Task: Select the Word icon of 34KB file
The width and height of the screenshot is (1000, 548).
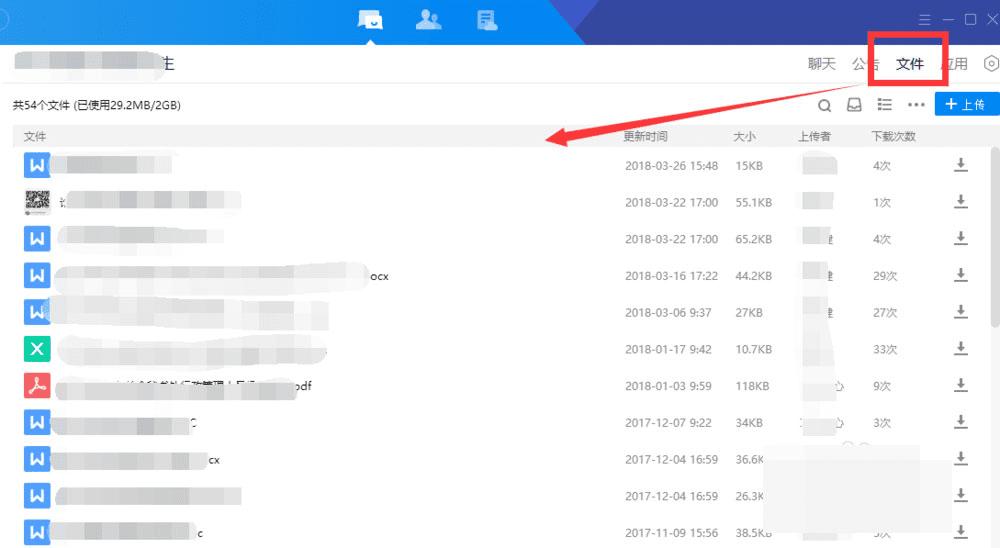Action: click(37, 422)
